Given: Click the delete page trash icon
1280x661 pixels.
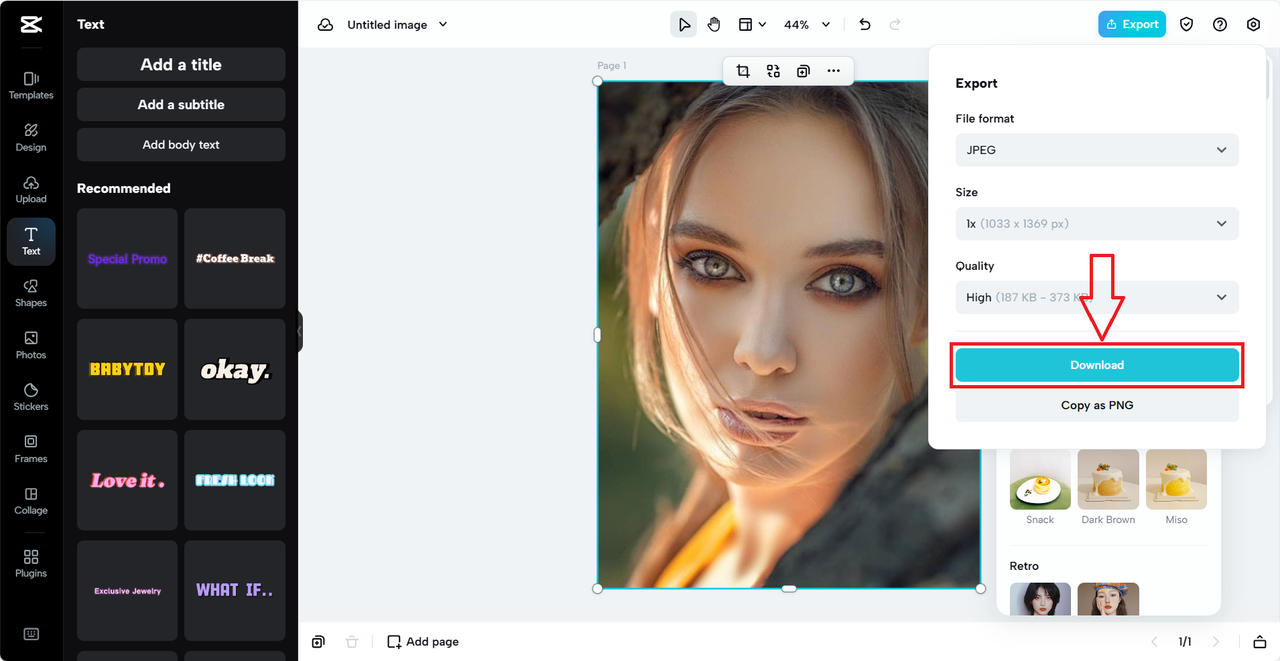Looking at the screenshot, I should [x=351, y=642].
